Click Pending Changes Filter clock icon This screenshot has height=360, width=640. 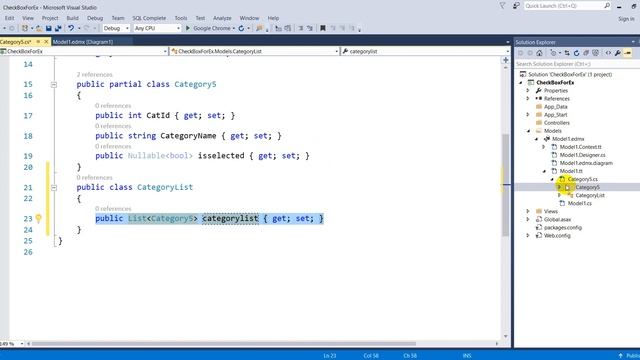(x=553, y=53)
